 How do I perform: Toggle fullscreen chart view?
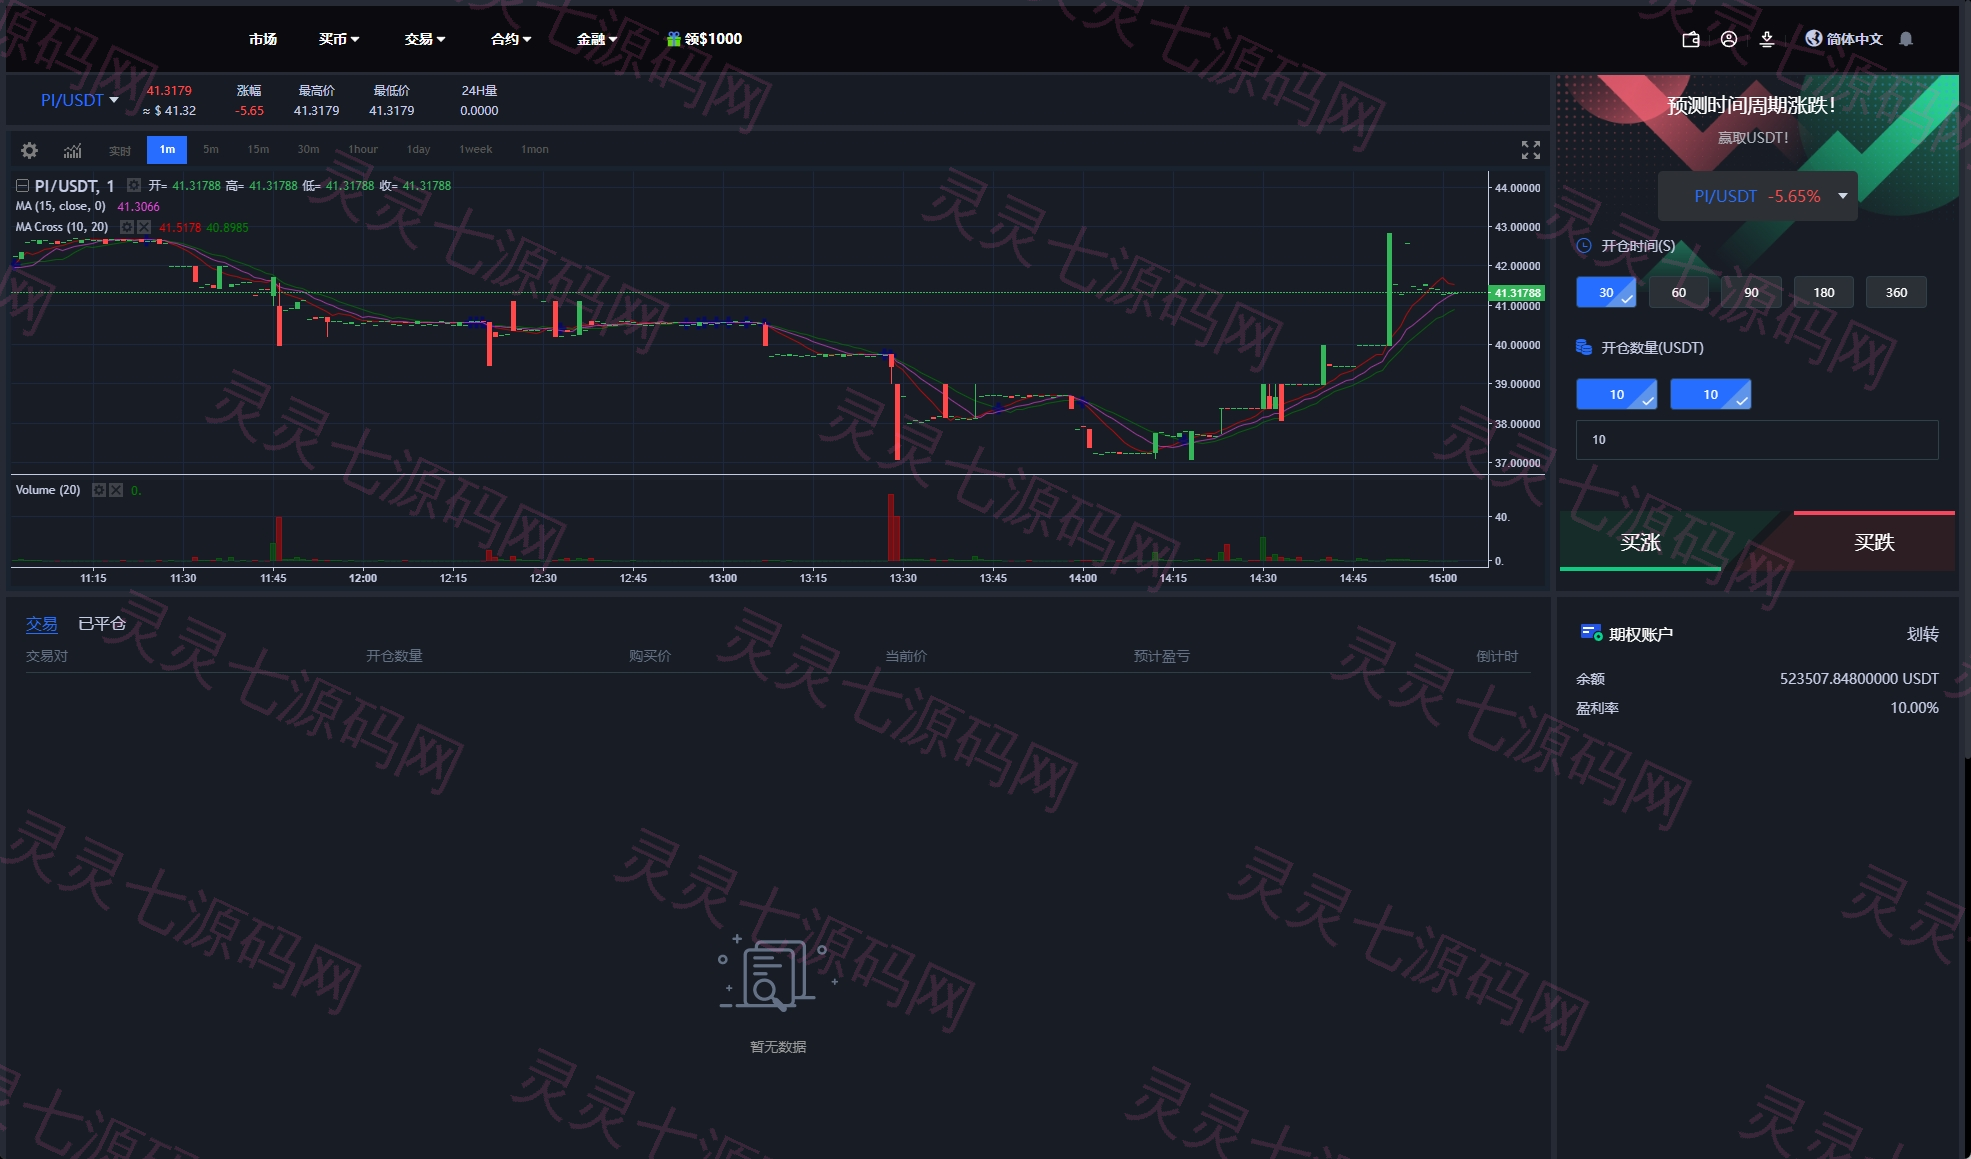(1531, 150)
